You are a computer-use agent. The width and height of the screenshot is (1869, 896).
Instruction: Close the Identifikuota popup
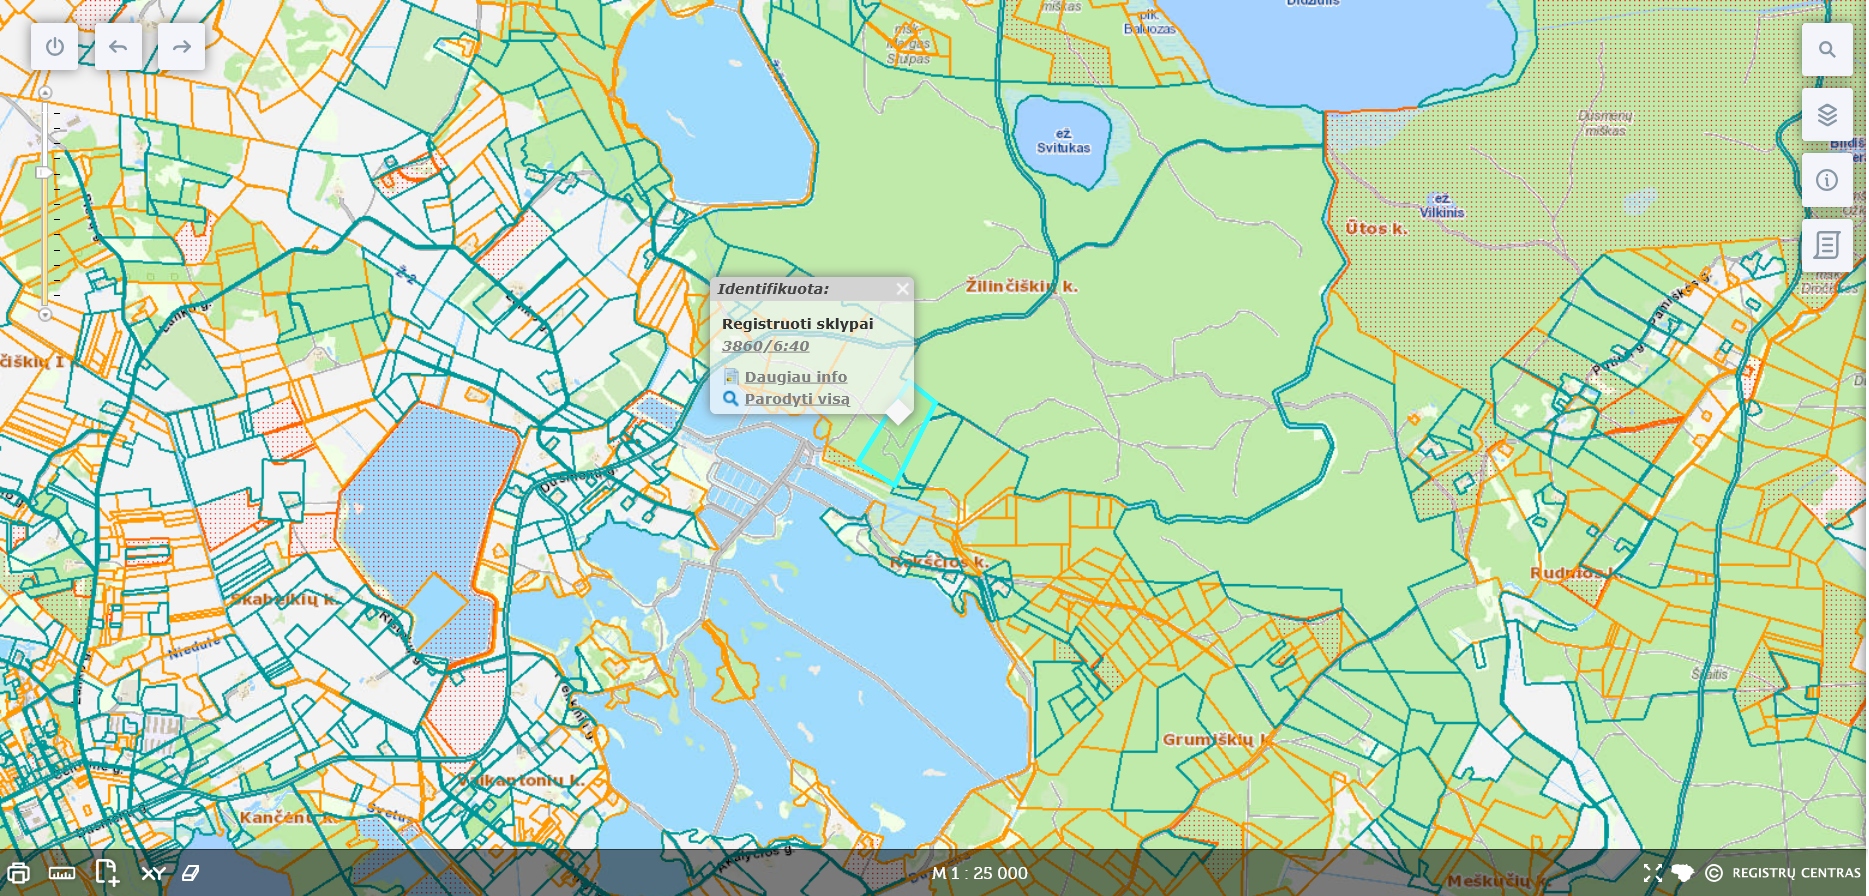(x=902, y=289)
